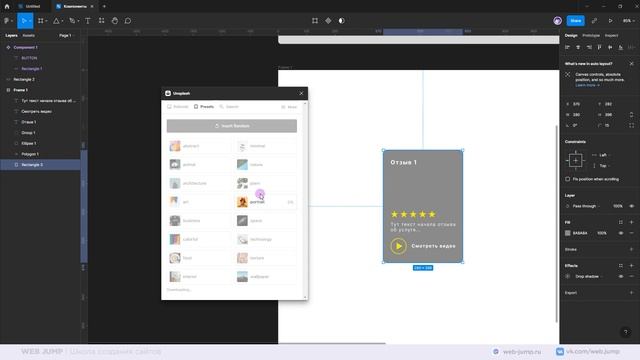Remove the BABABA fill with minus
This screenshot has width=640, height=360.
(631, 233)
